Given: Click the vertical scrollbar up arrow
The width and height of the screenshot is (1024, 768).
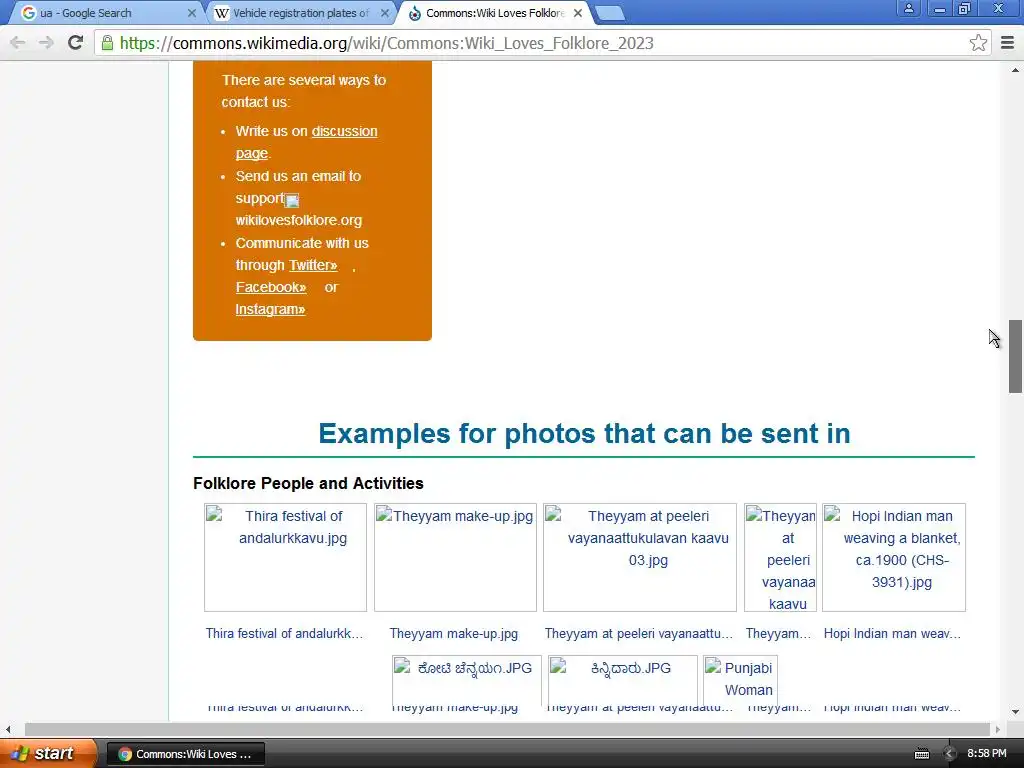Looking at the screenshot, I should click(1015, 69).
